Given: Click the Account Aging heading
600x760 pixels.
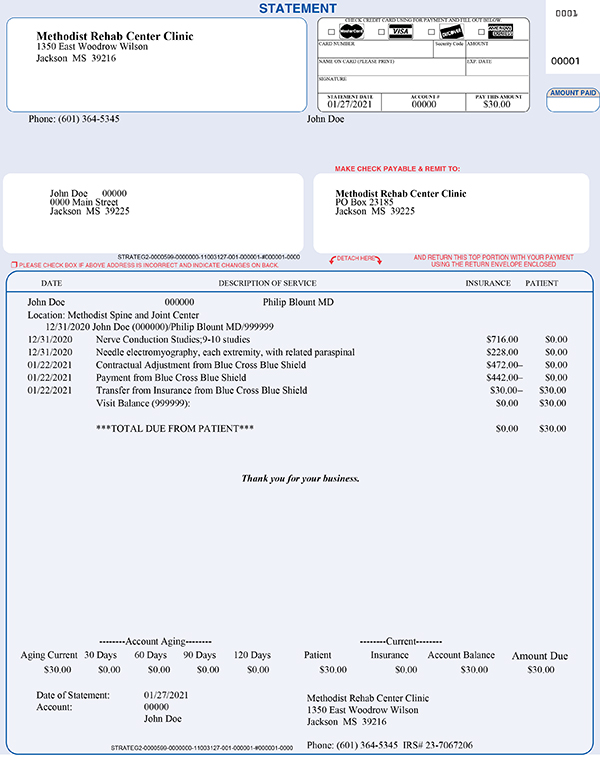Looking at the screenshot, I should click(x=155, y=642).
